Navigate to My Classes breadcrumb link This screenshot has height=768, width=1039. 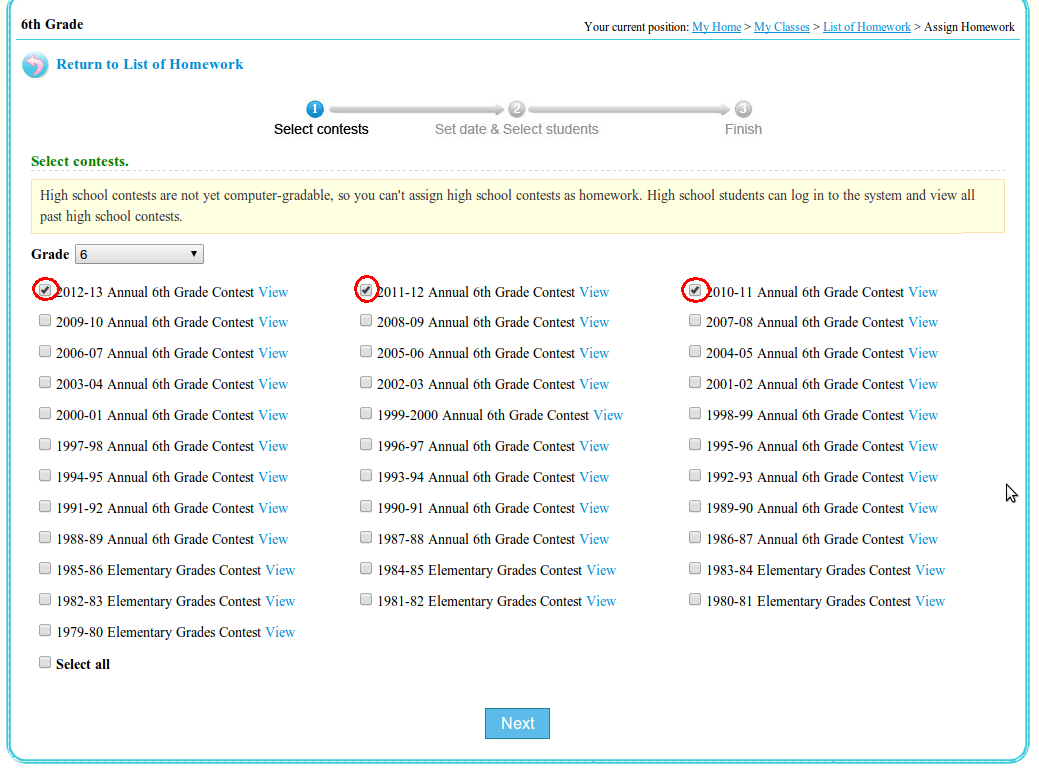point(781,27)
